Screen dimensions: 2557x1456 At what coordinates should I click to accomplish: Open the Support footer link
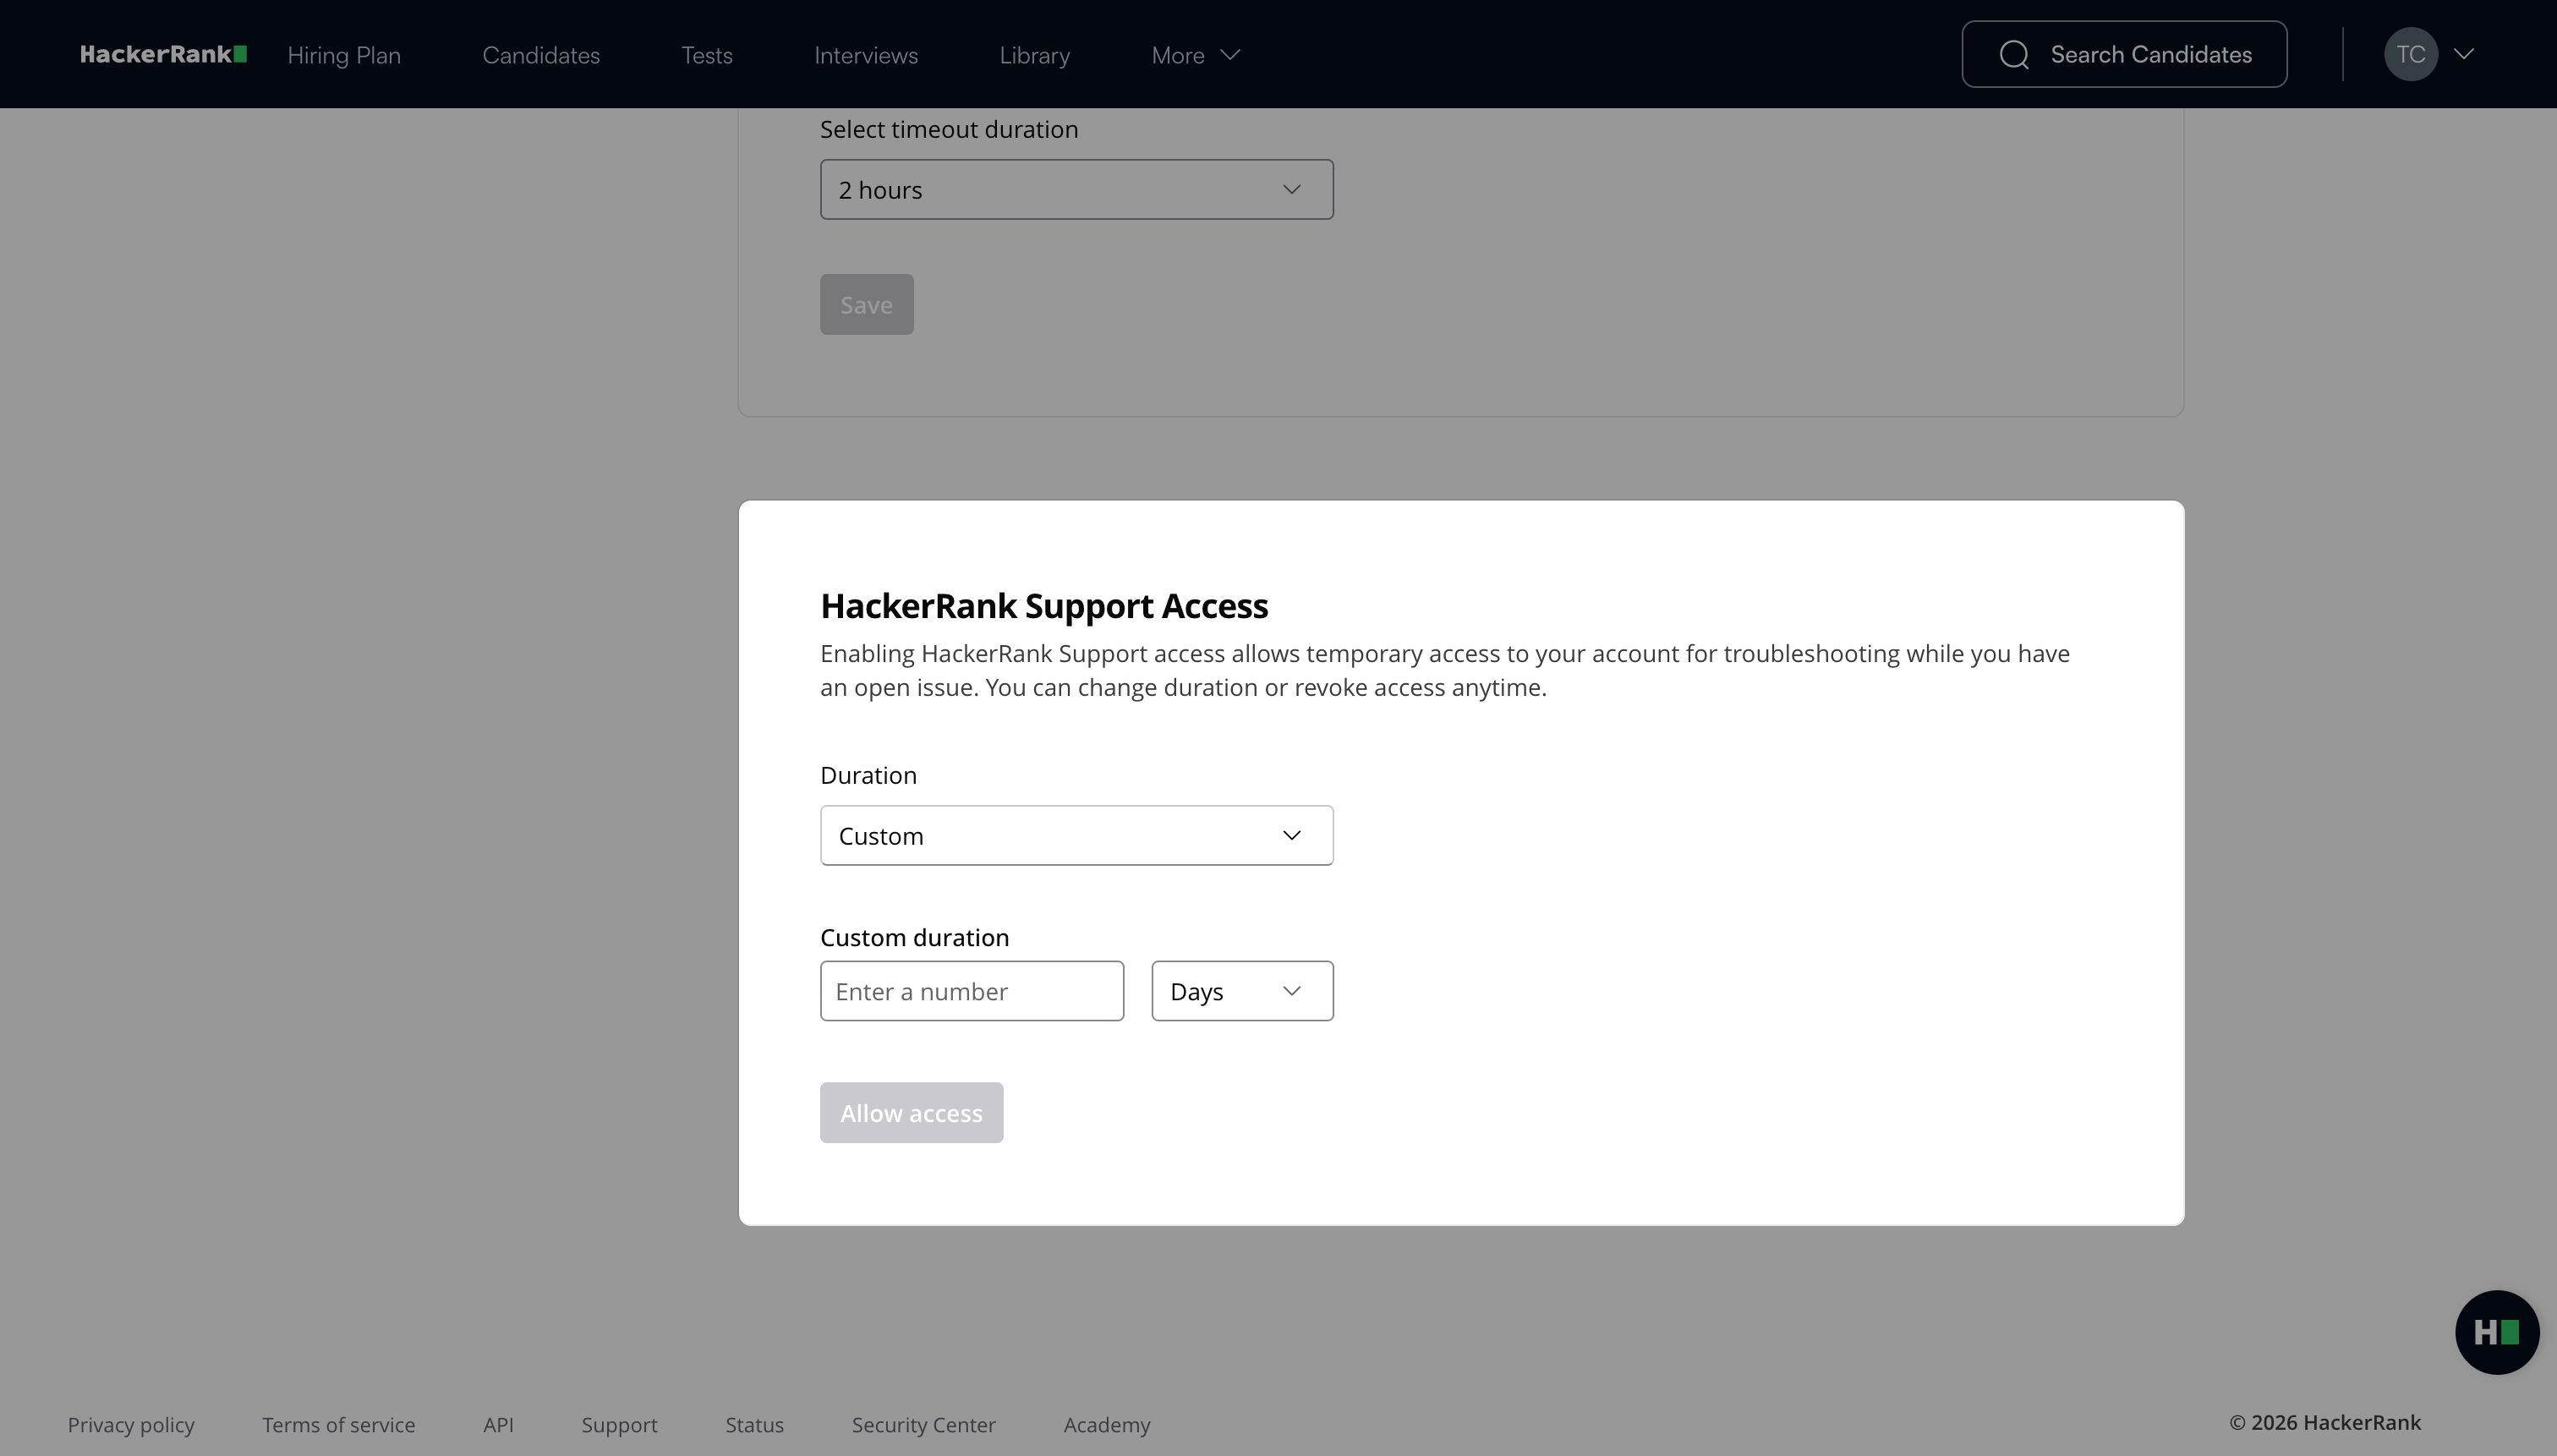tap(620, 1425)
